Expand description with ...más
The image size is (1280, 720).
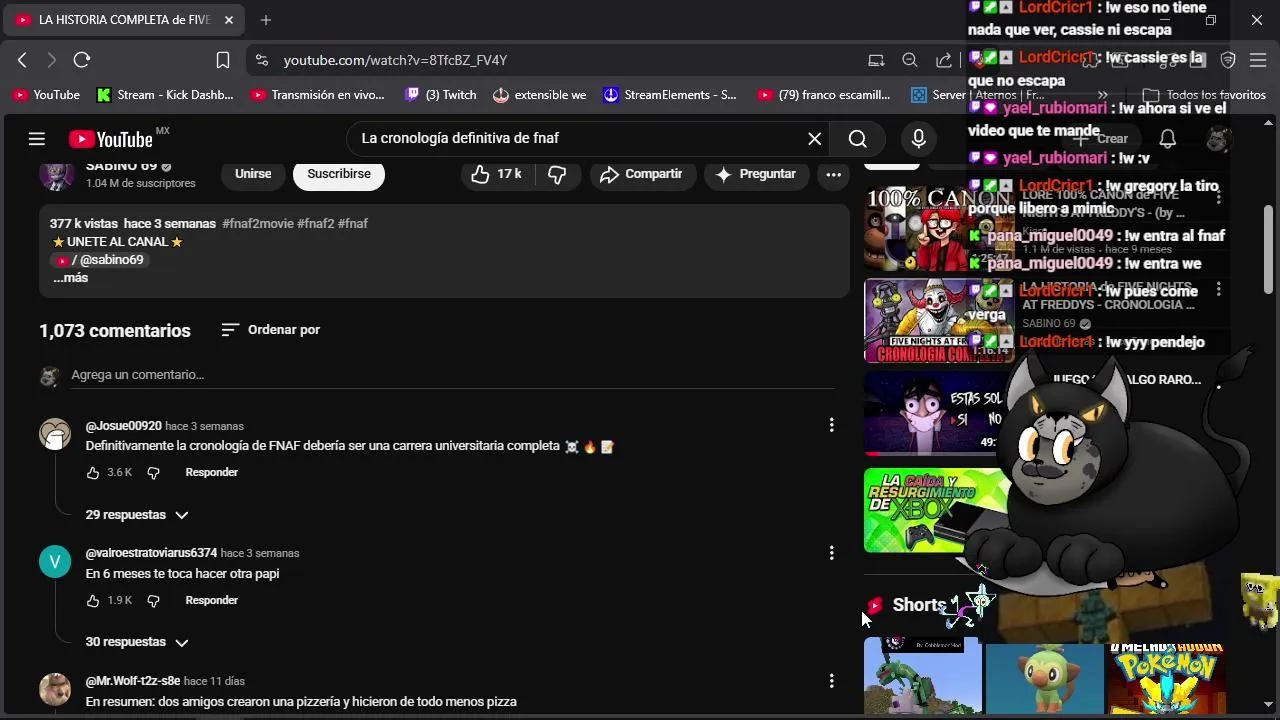70,278
